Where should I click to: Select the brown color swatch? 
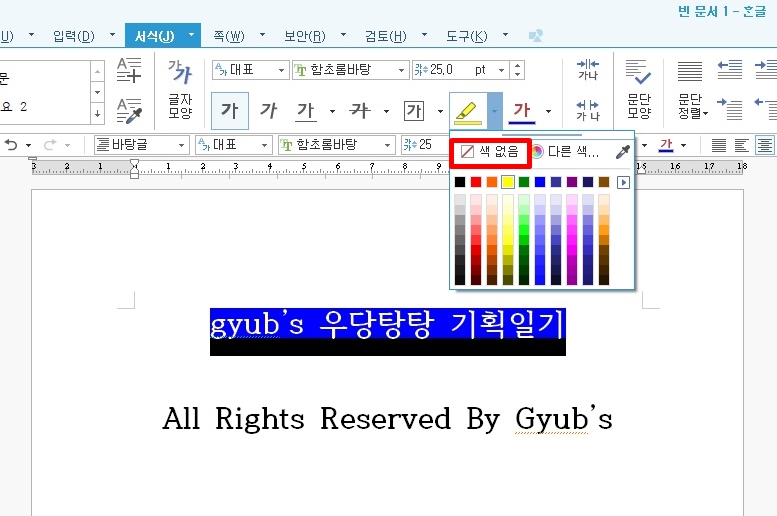(604, 182)
